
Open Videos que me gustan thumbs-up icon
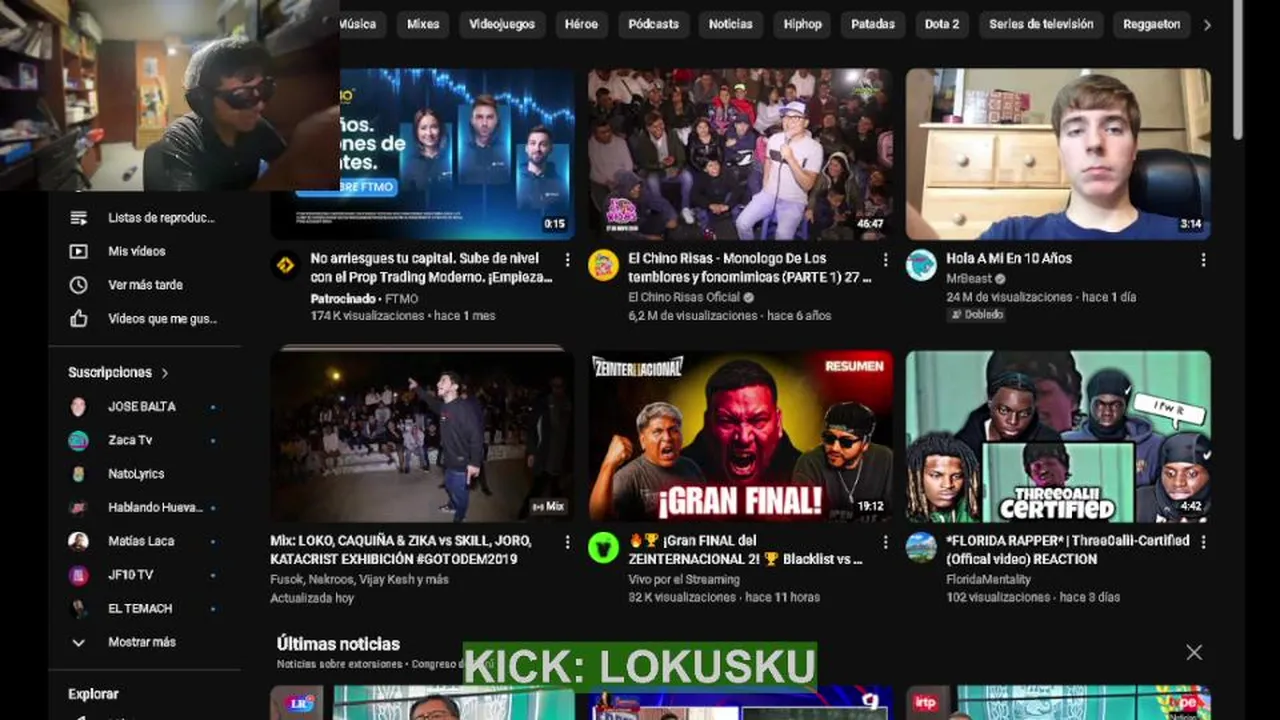pyautogui.click(x=79, y=319)
